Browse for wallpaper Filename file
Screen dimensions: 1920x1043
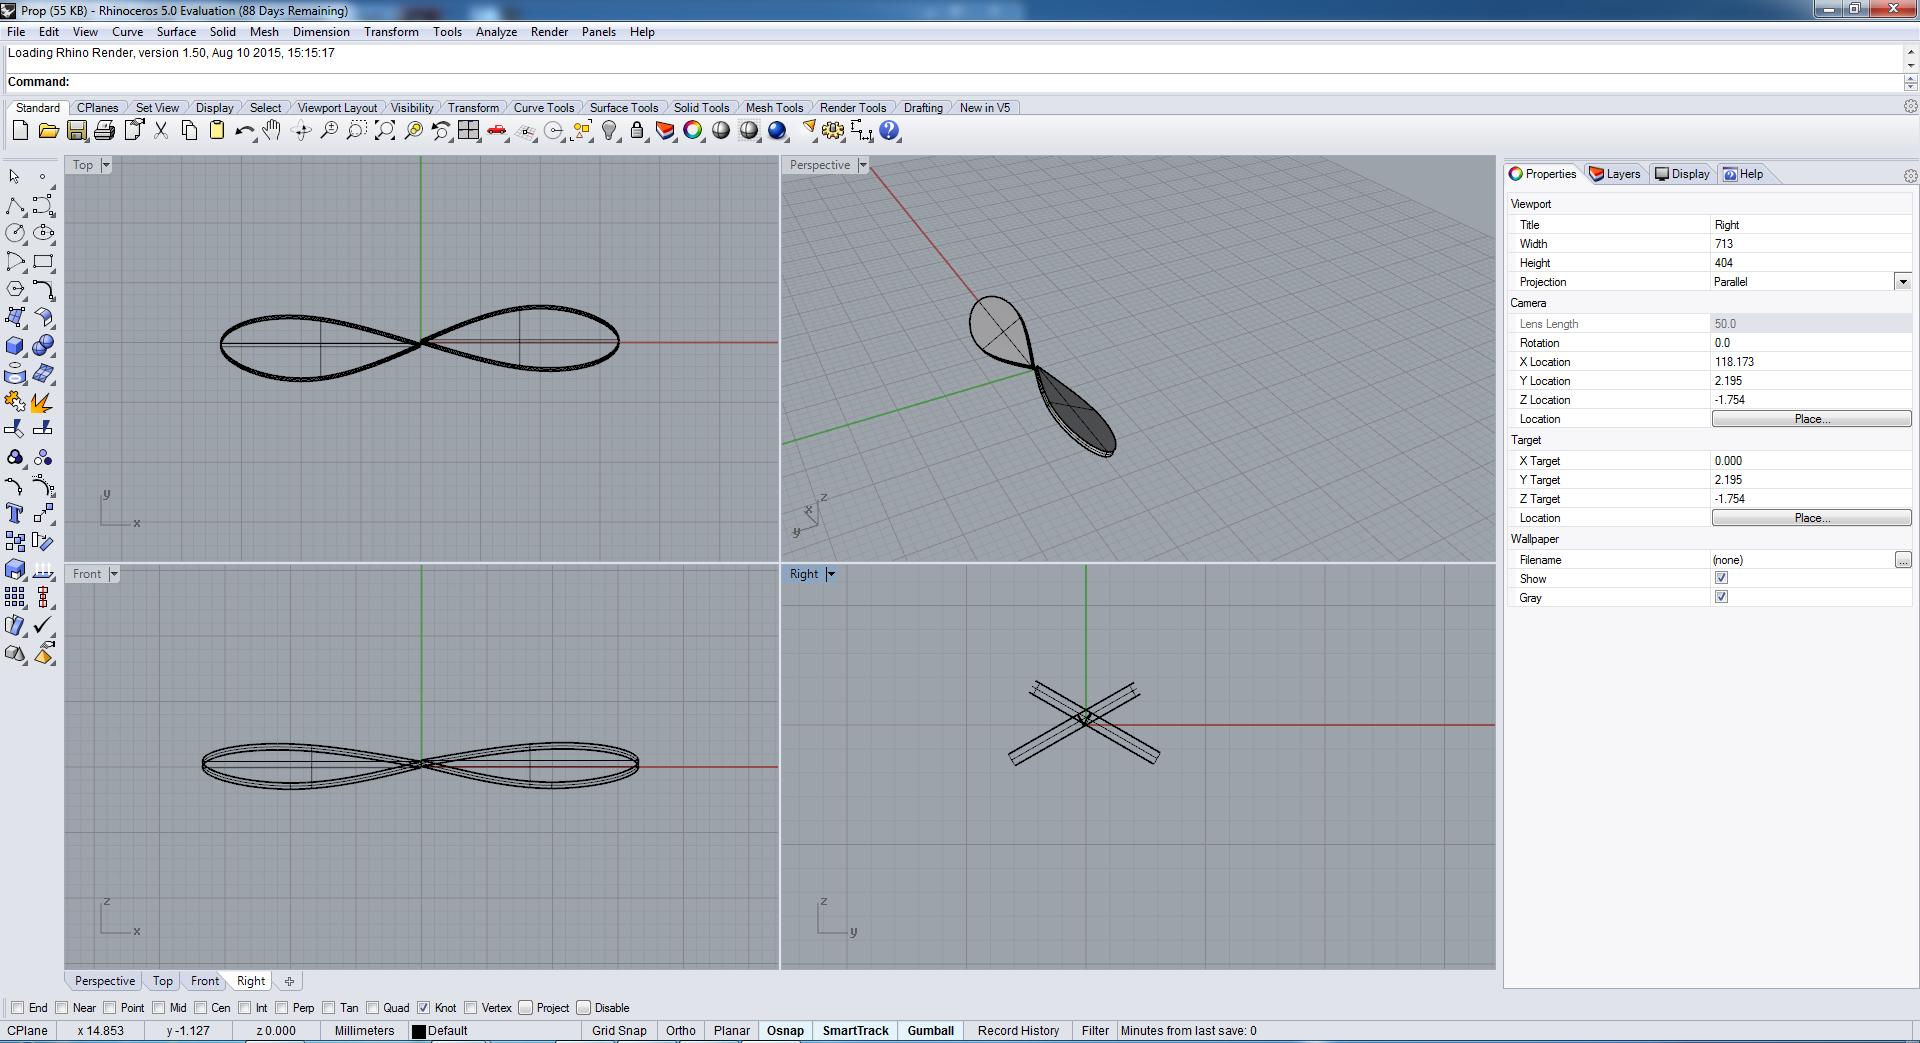tap(1903, 560)
